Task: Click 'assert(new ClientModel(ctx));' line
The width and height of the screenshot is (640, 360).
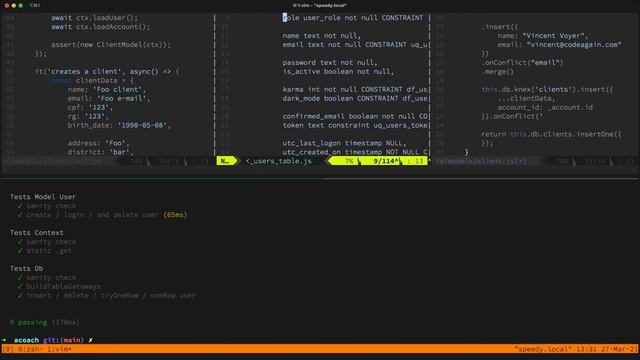Action: [x=111, y=44]
